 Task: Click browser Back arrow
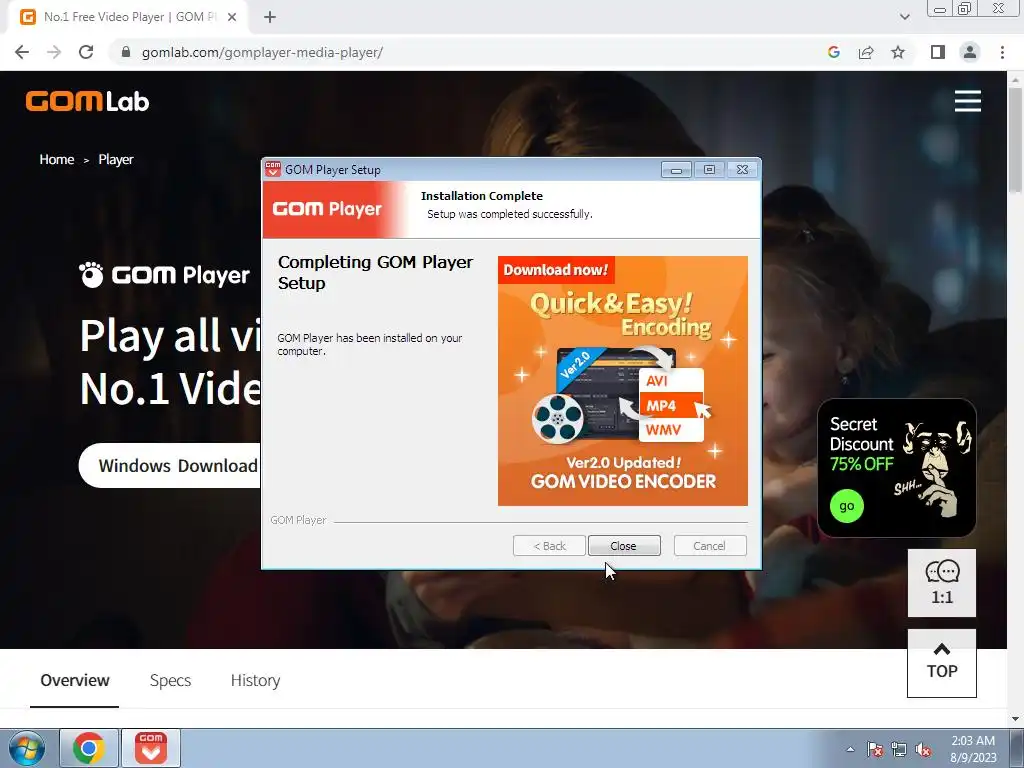click(x=22, y=52)
